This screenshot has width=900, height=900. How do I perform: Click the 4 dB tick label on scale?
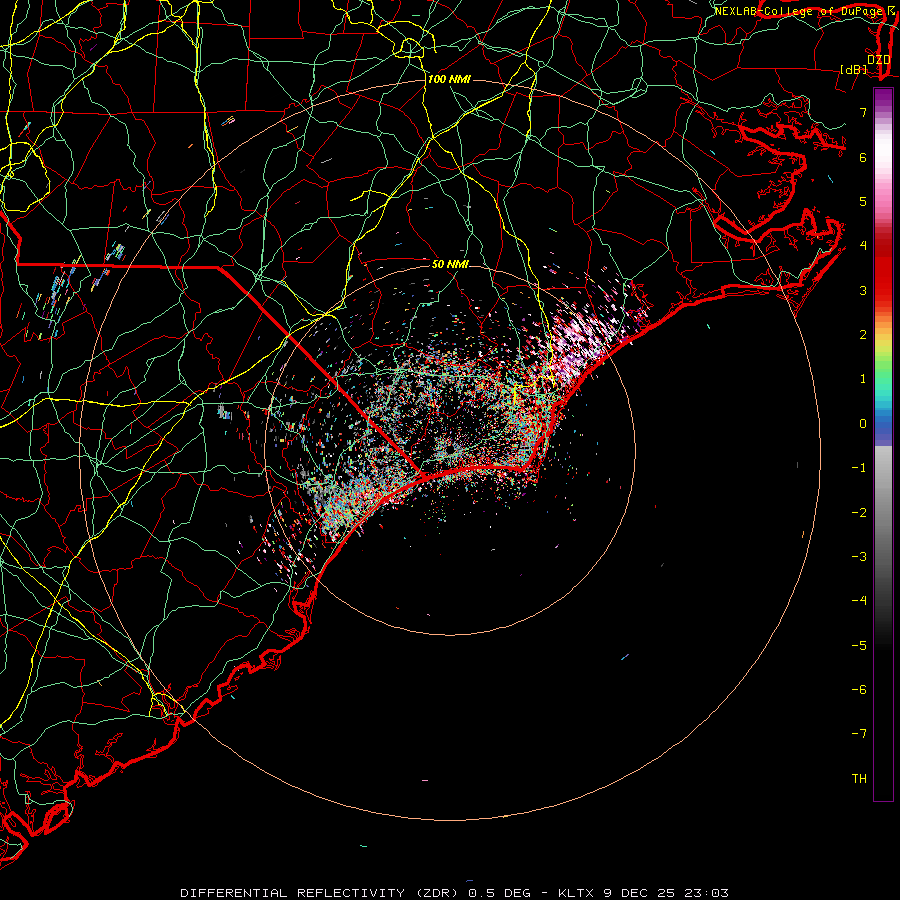863,246
